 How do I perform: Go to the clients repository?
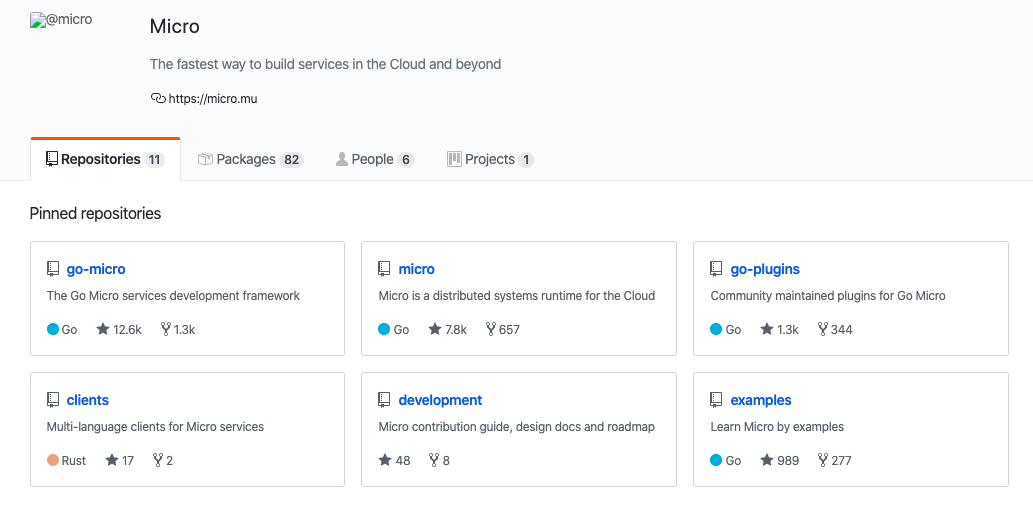point(88,400)
